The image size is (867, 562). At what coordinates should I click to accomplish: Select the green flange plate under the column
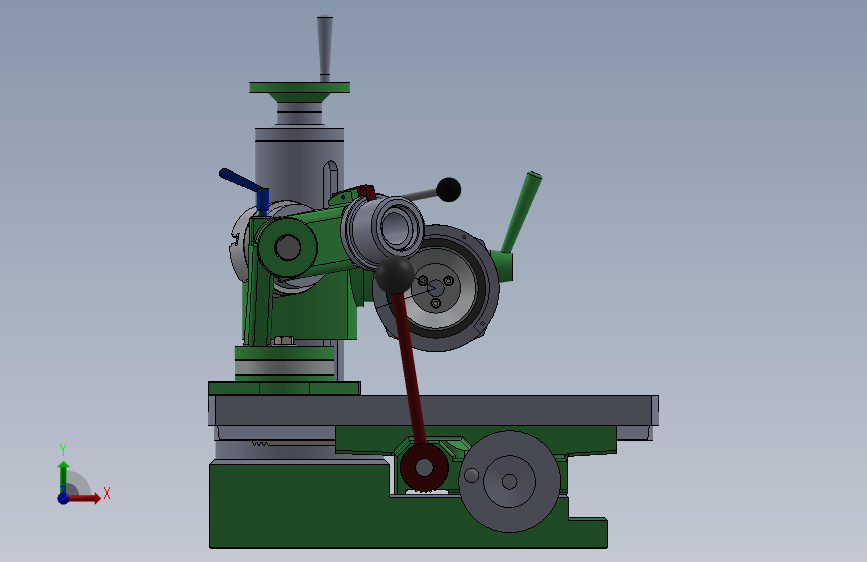(284, 388)
